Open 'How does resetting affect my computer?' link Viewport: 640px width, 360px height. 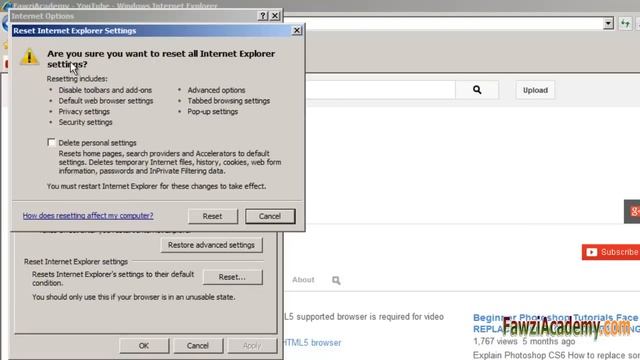click(88, 216)
